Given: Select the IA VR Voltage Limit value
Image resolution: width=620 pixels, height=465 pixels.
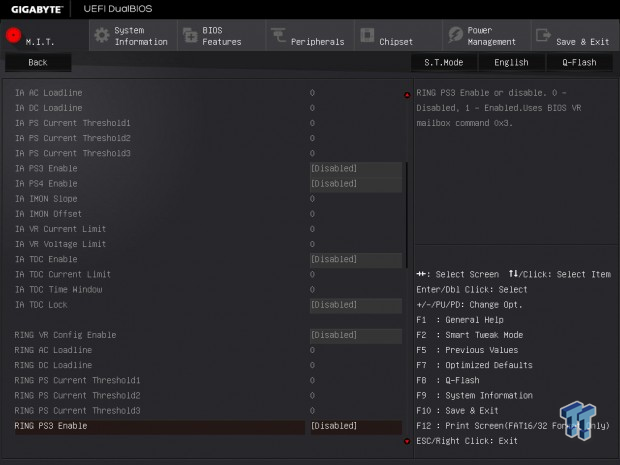Looking at the screenshot, I should tap(312, 244).
